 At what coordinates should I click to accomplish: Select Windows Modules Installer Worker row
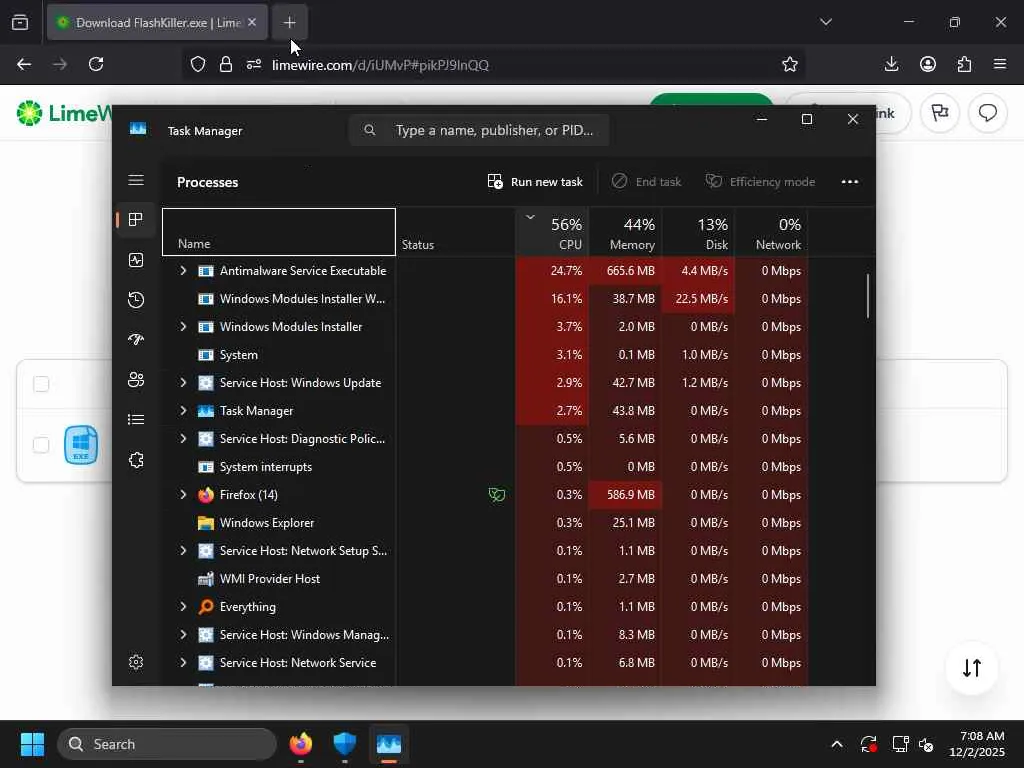click(x=485, y=298)
